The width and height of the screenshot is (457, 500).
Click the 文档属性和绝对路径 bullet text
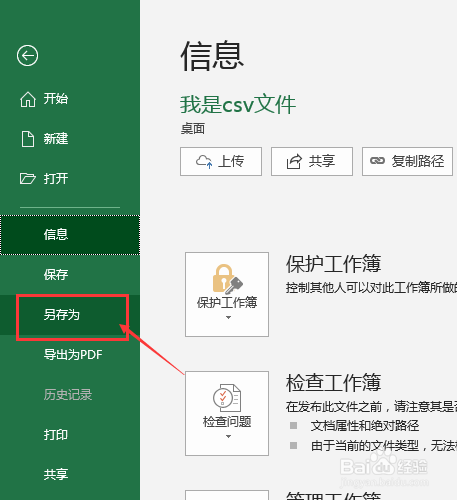(365, 426)
